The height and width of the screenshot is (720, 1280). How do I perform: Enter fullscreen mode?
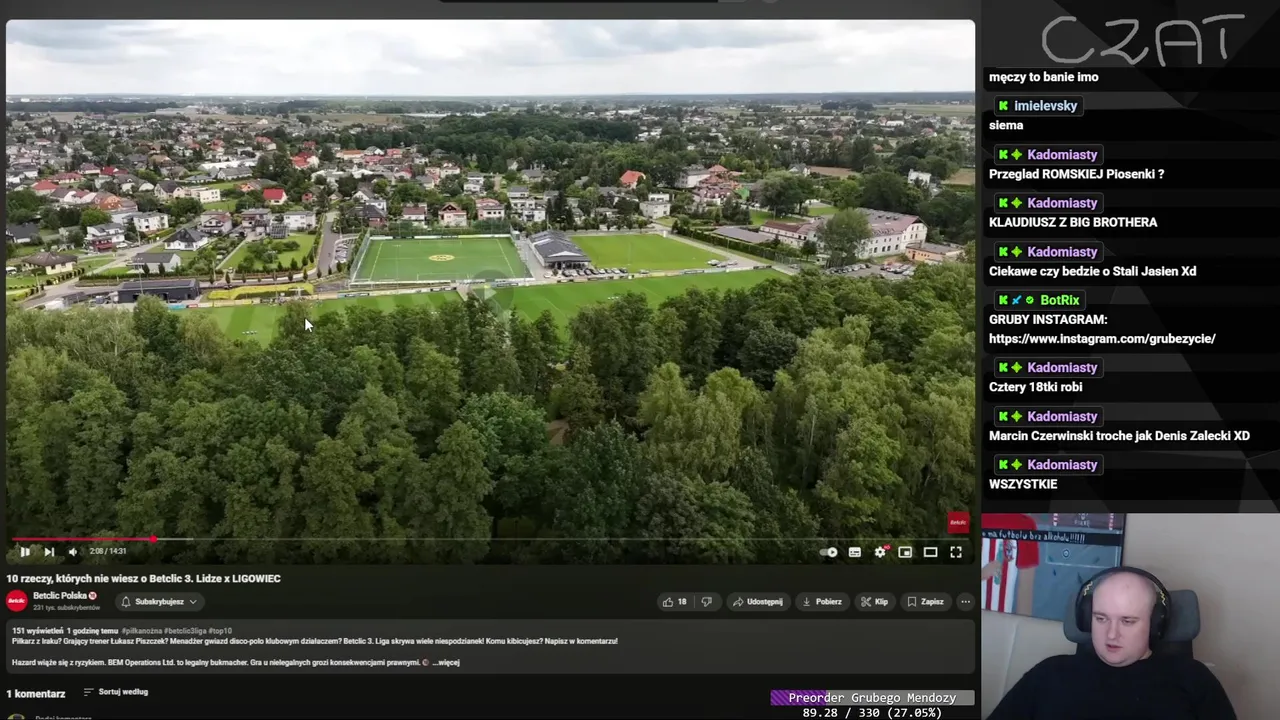pos(956,552)
